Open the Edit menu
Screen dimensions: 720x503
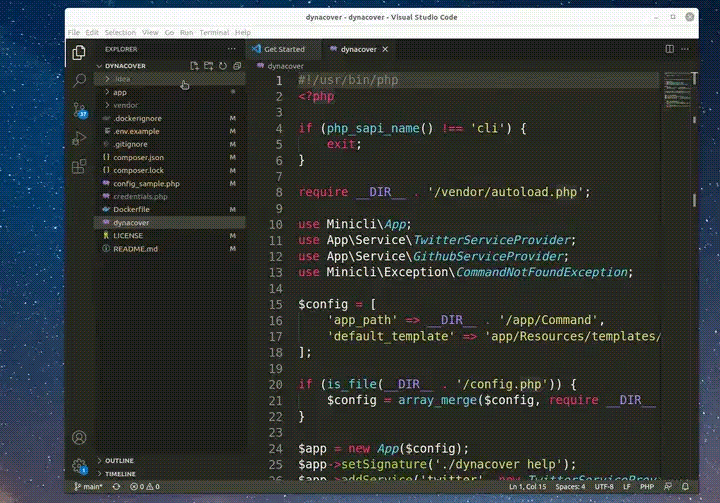(92, 33)
